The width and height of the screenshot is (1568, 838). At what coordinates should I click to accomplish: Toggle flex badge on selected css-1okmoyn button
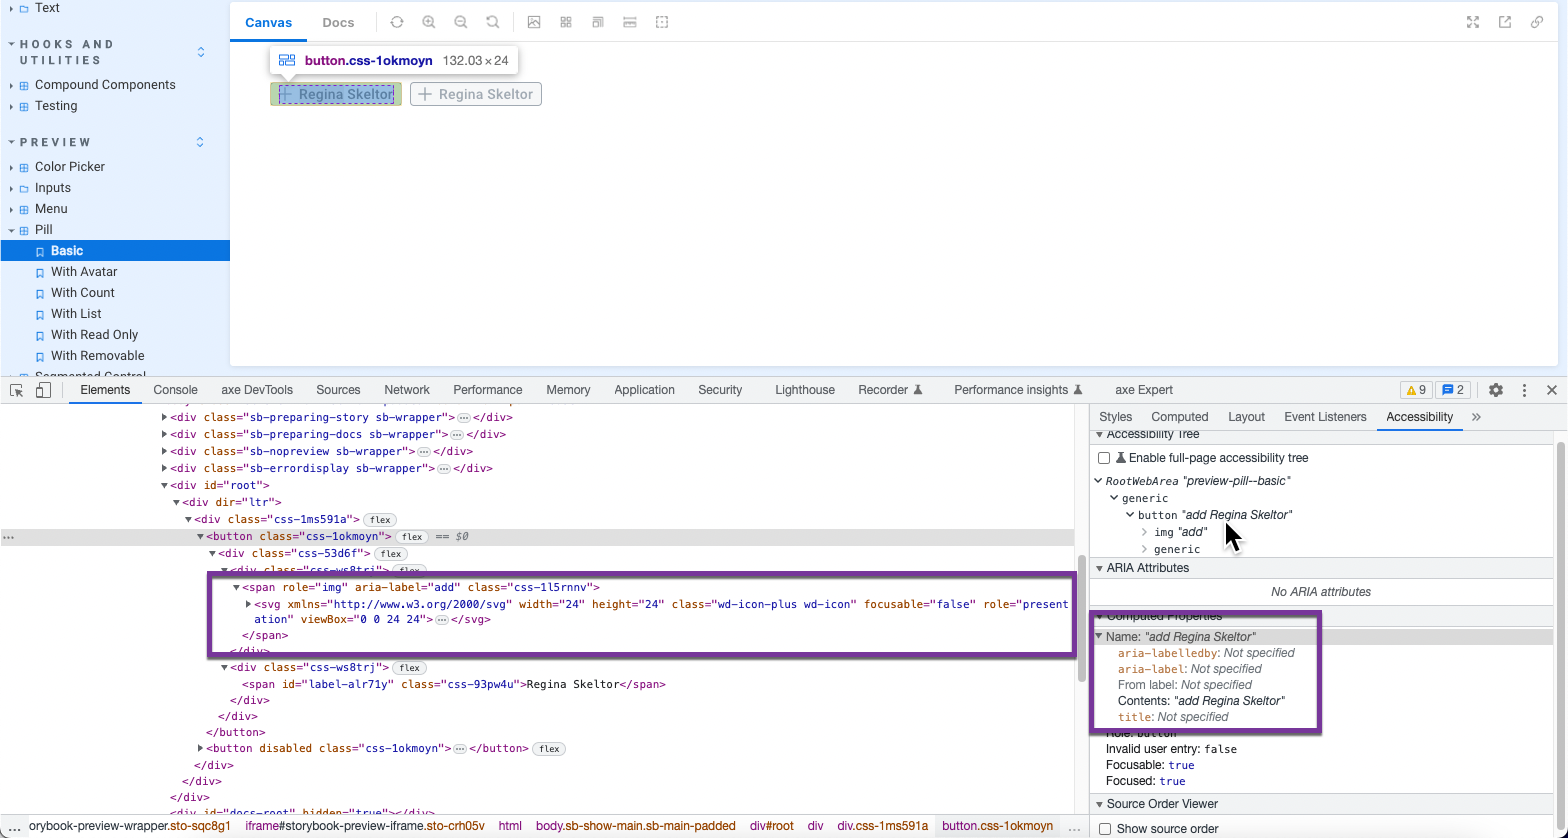pos(412,537)
